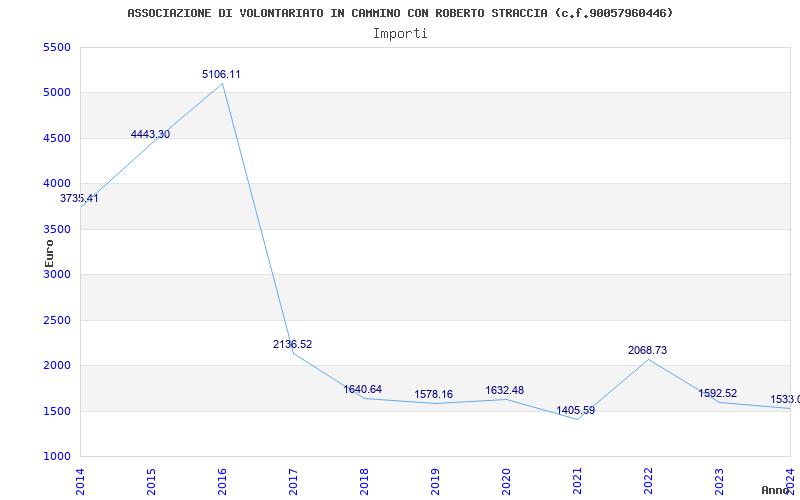800x500 pixels.
Task: Click the 4000 y-axis value
Action: [x=57, y=184]
